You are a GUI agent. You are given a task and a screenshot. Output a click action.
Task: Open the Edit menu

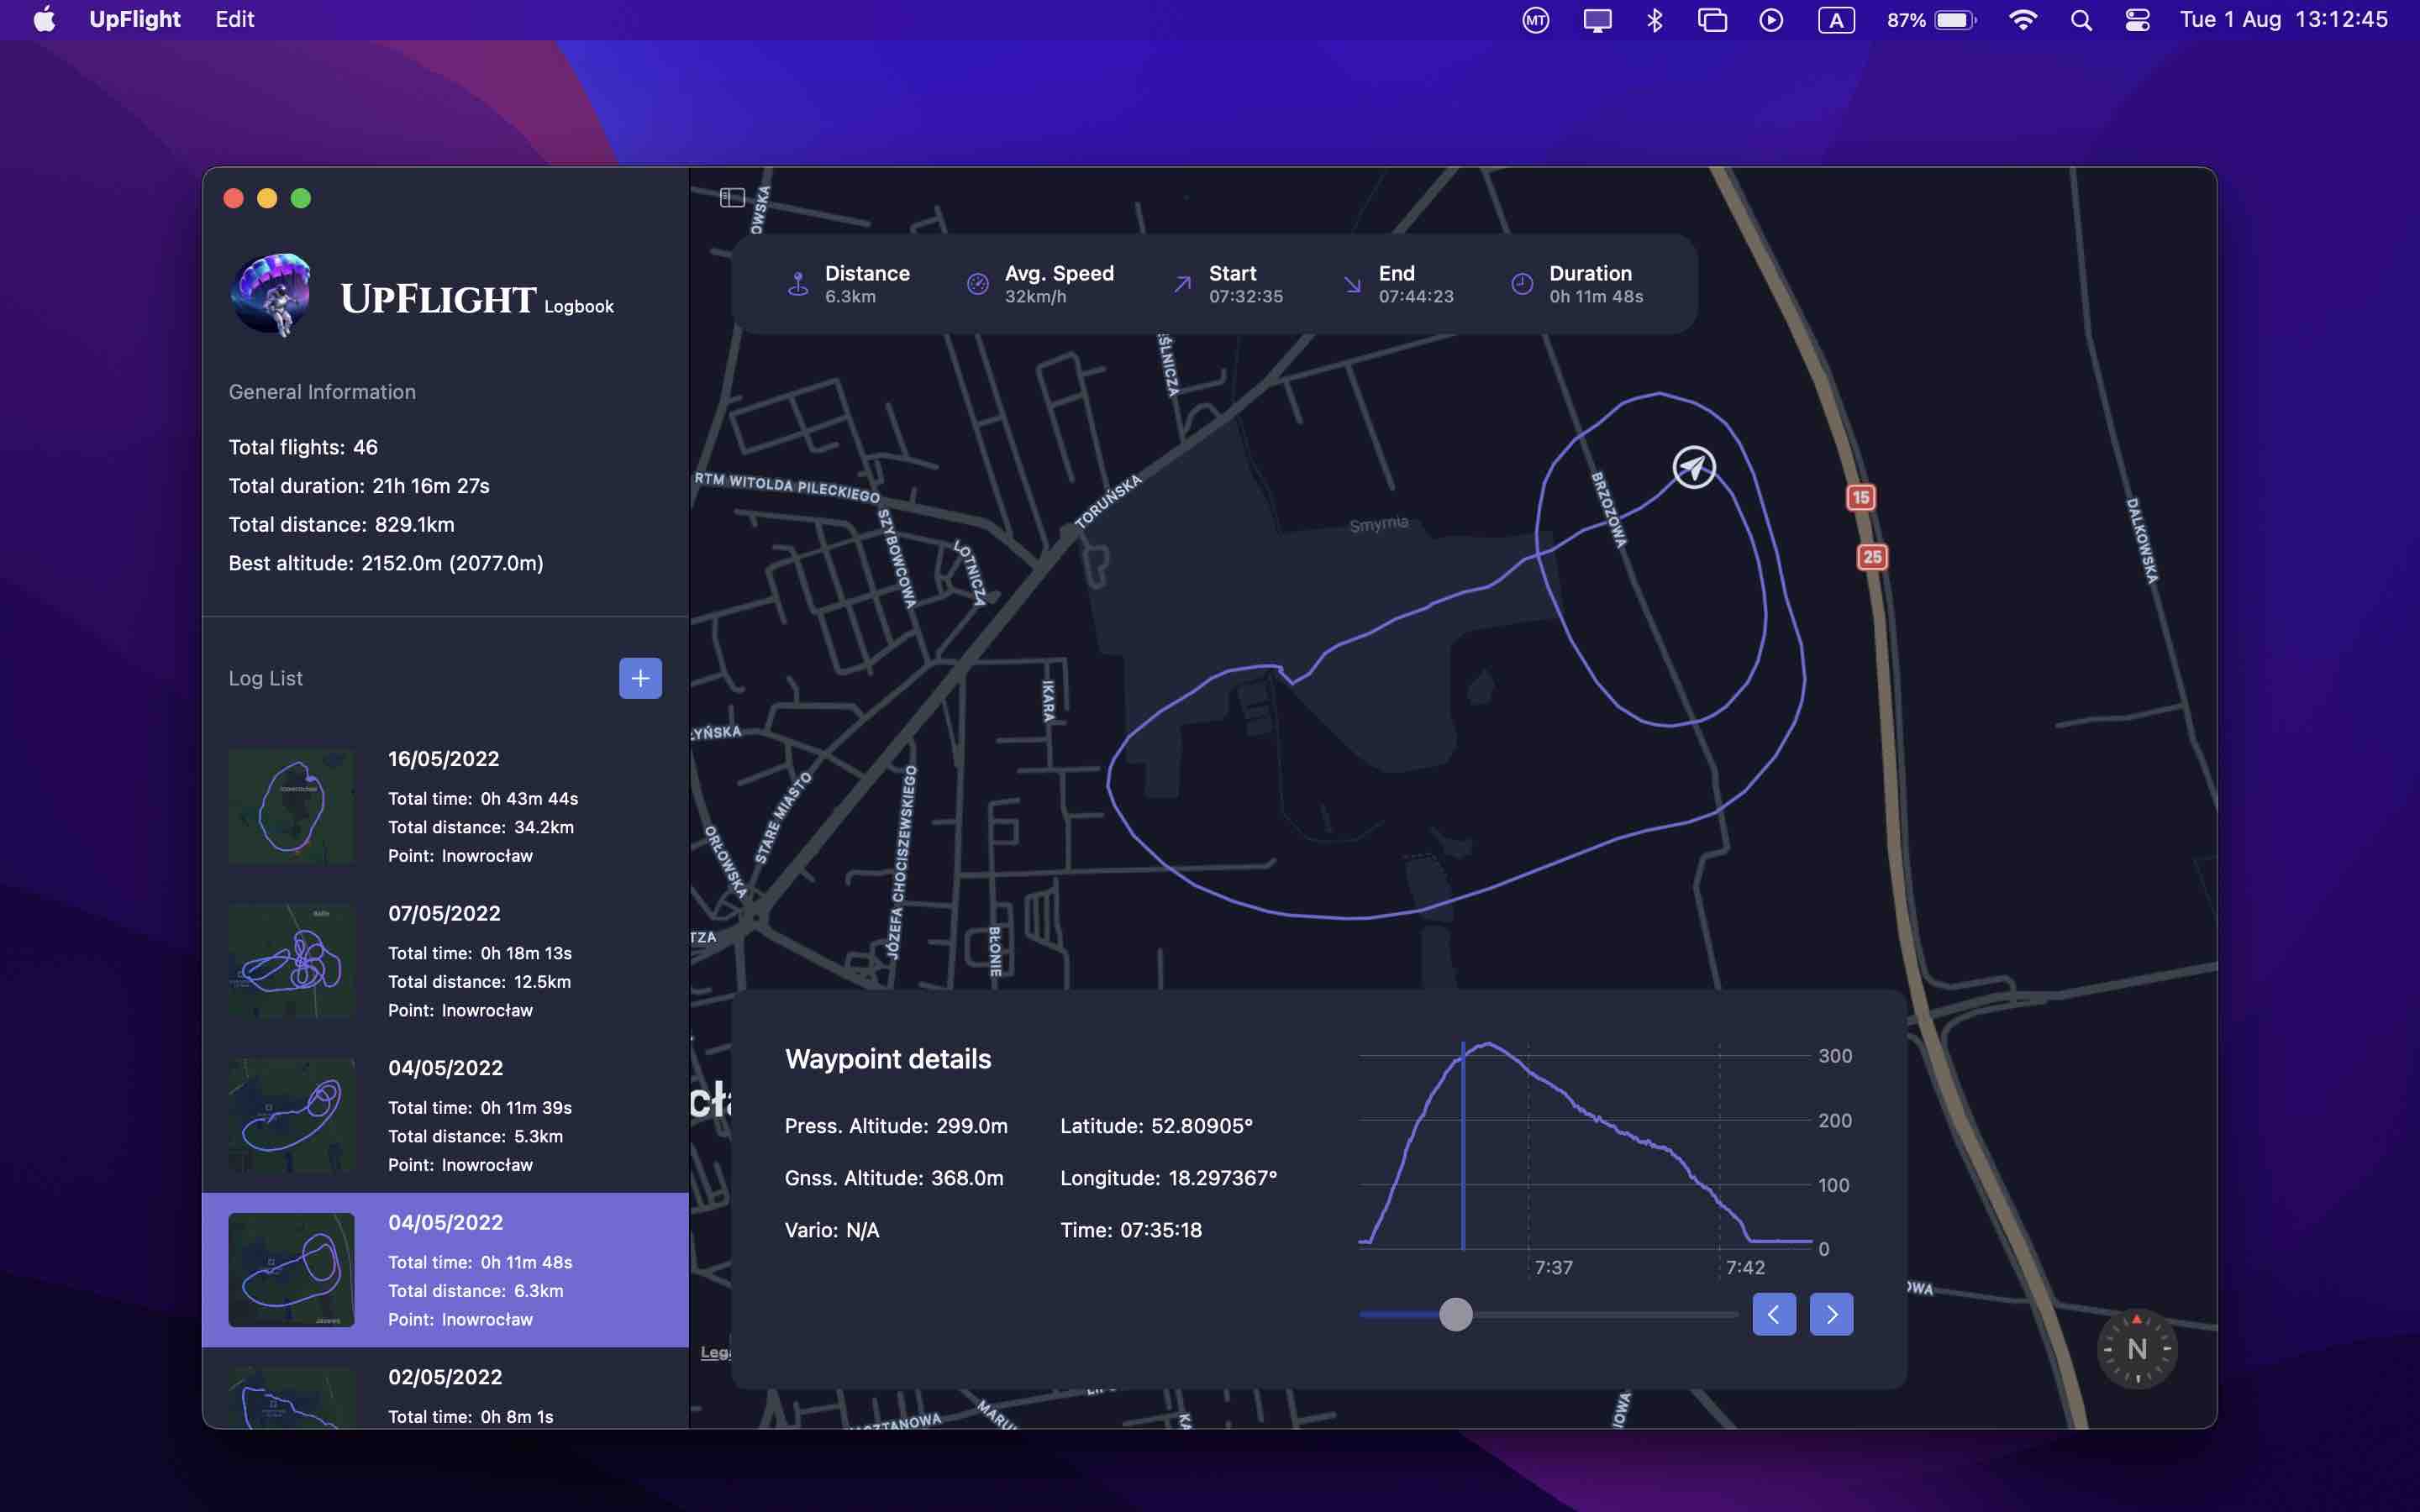[x=235, y=19]
